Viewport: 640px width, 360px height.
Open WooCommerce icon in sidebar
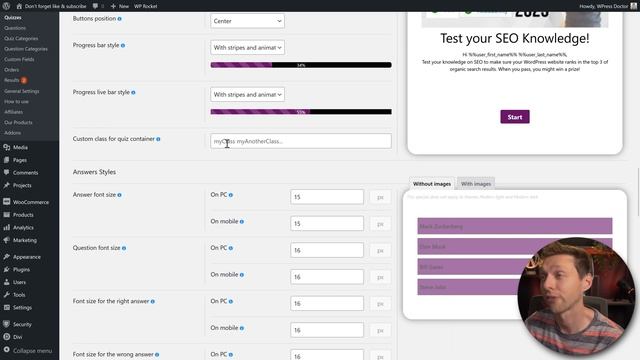[x=7, y=202]
